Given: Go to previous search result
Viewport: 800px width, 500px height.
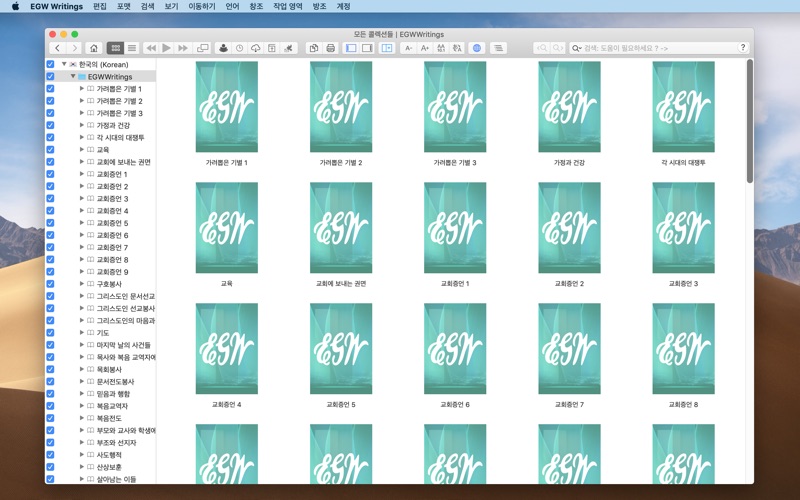Looking at the screenshot, I should 542,48.
